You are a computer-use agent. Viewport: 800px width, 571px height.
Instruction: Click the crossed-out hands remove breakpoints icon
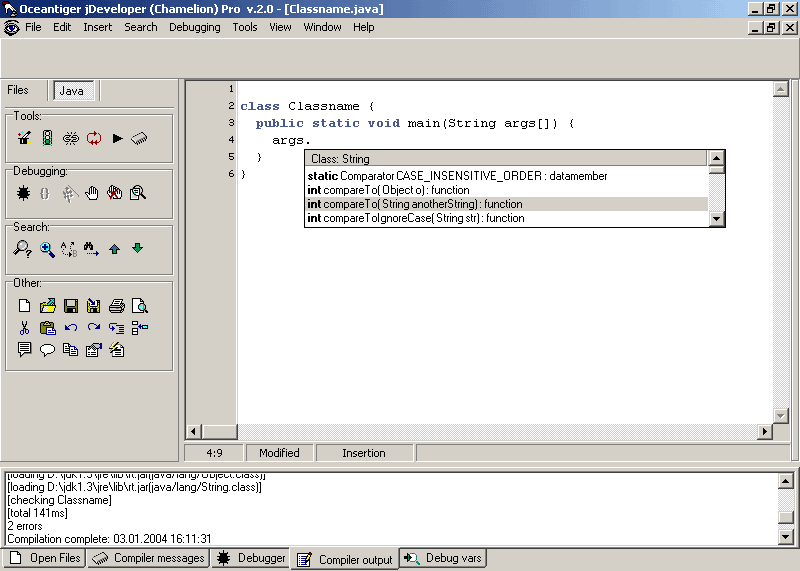[x=115, y=193]
